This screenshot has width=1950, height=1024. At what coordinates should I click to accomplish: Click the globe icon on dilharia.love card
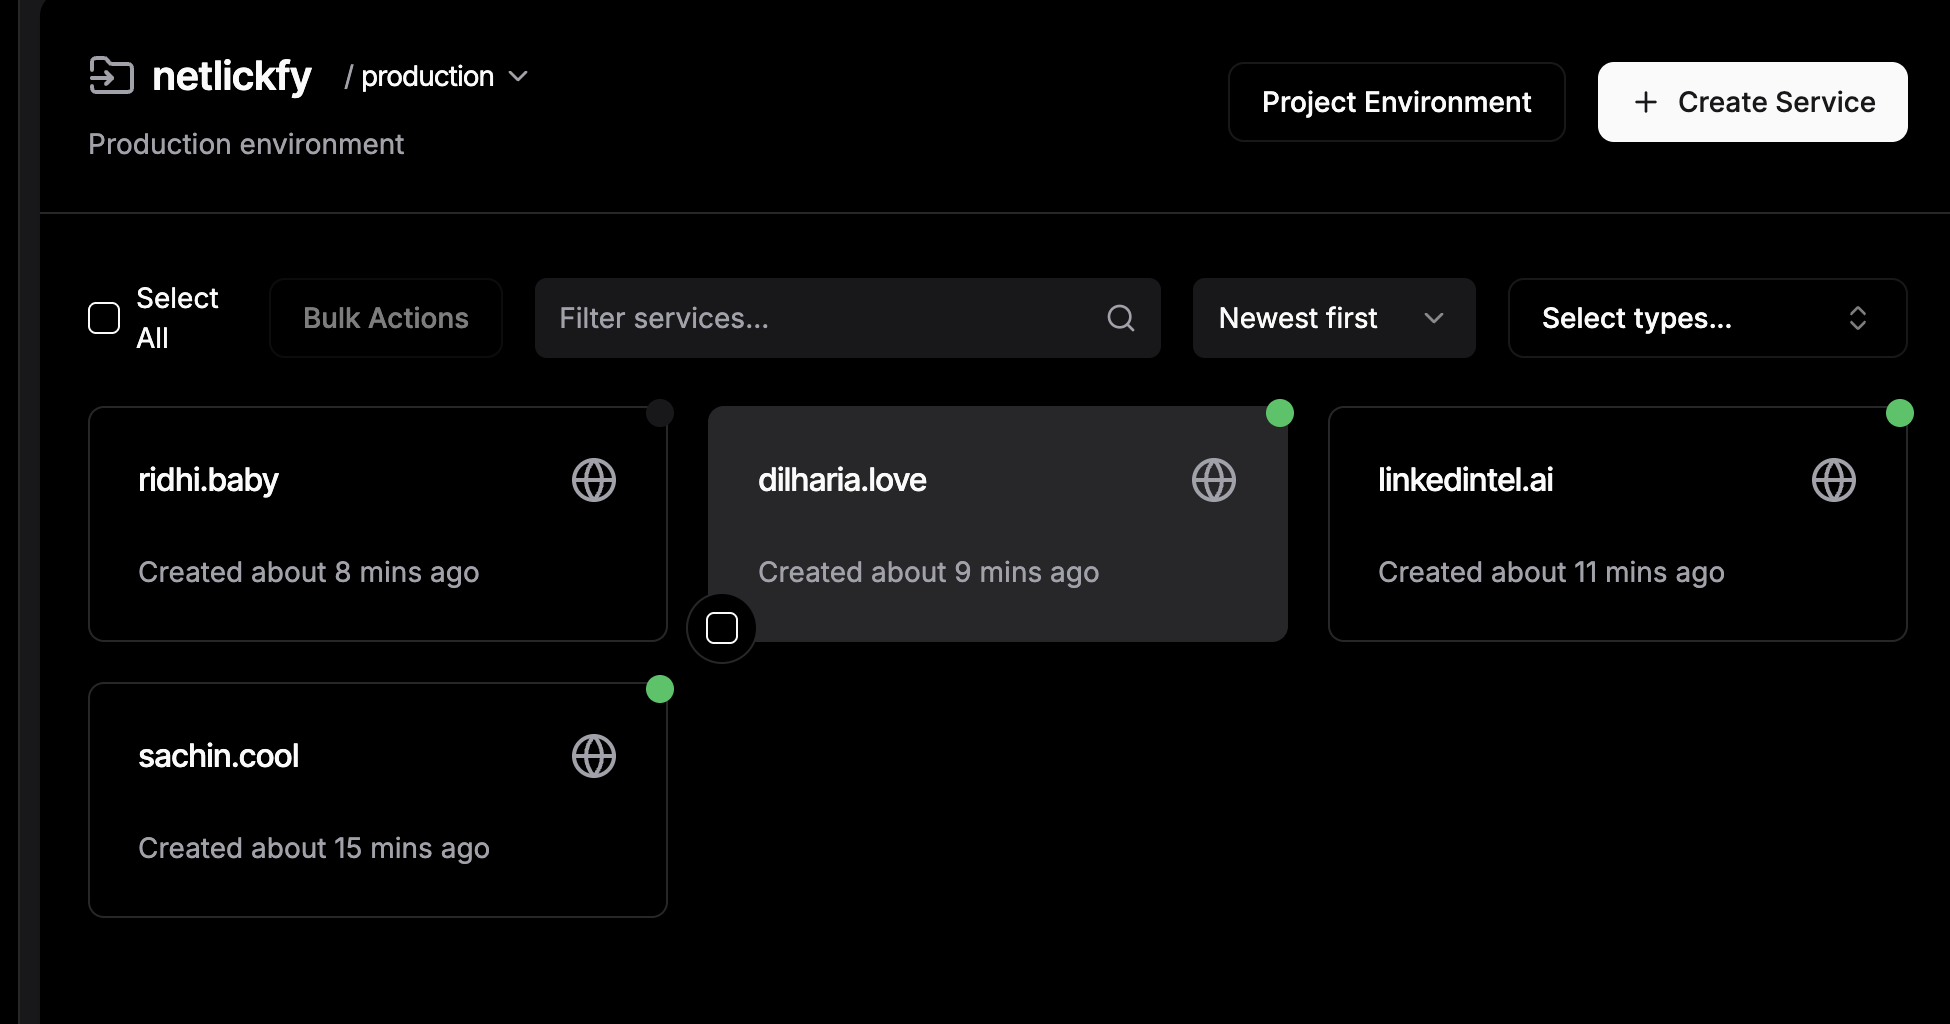pyautogui.click(x=1213, y=480)
